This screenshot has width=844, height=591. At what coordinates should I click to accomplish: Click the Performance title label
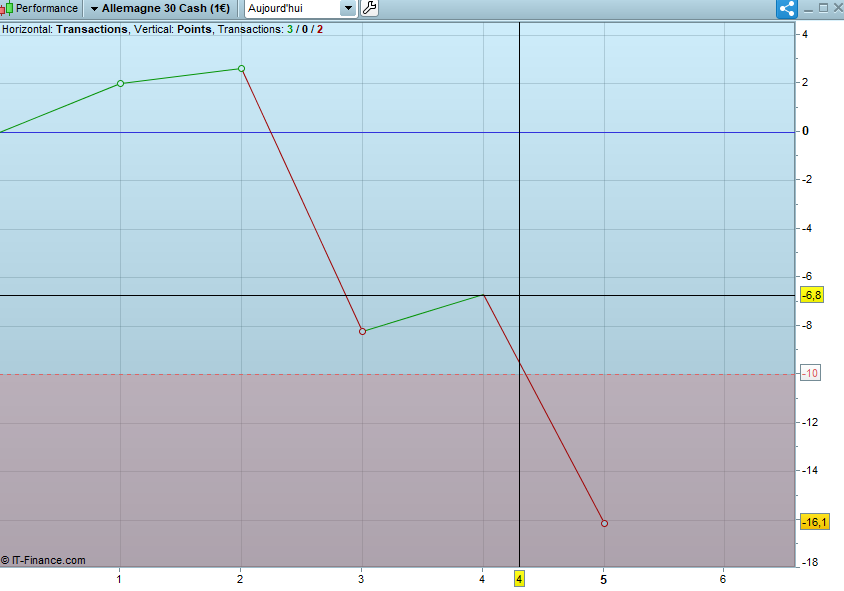[x=47, y=9]
